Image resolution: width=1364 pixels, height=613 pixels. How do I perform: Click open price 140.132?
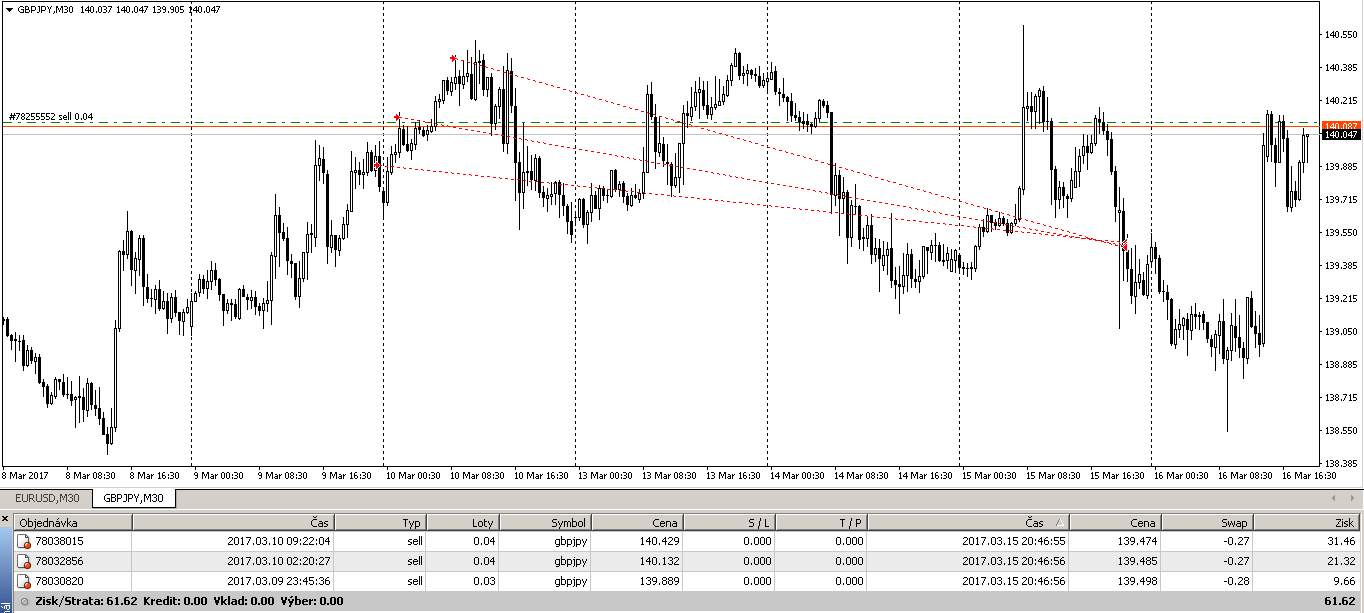tap(660, 561)
